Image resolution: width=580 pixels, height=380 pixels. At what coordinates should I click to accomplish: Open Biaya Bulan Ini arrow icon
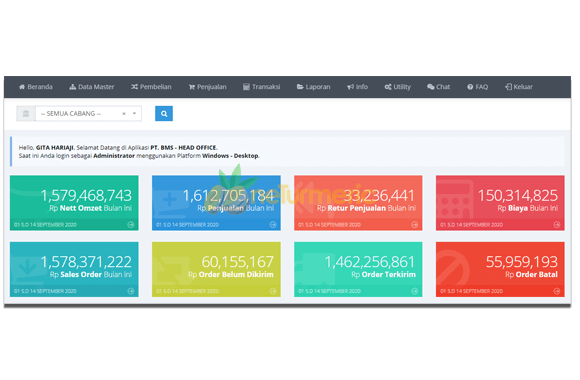[557, 225]
